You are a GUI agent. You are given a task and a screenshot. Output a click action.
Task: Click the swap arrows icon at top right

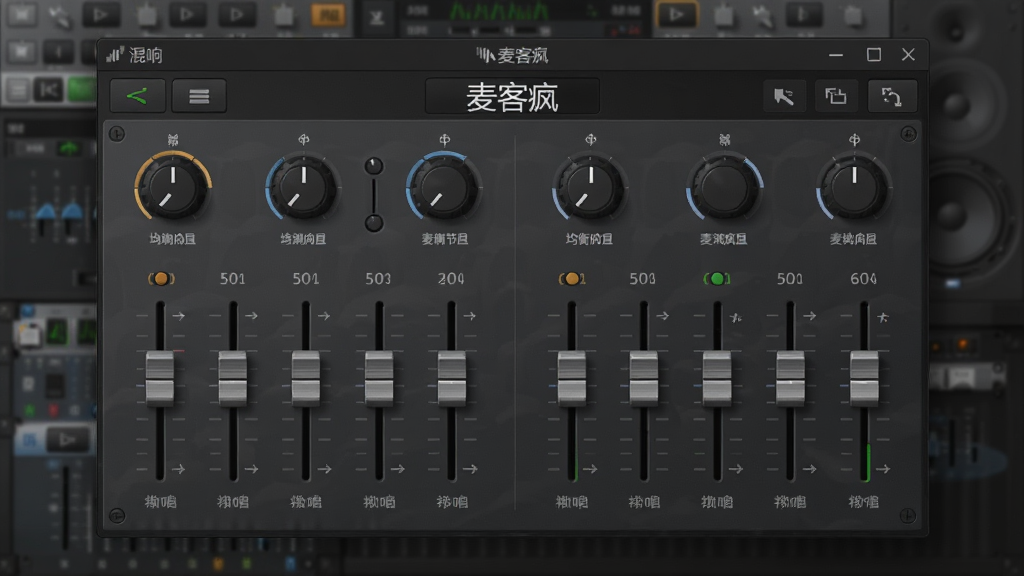coord(892,97)
